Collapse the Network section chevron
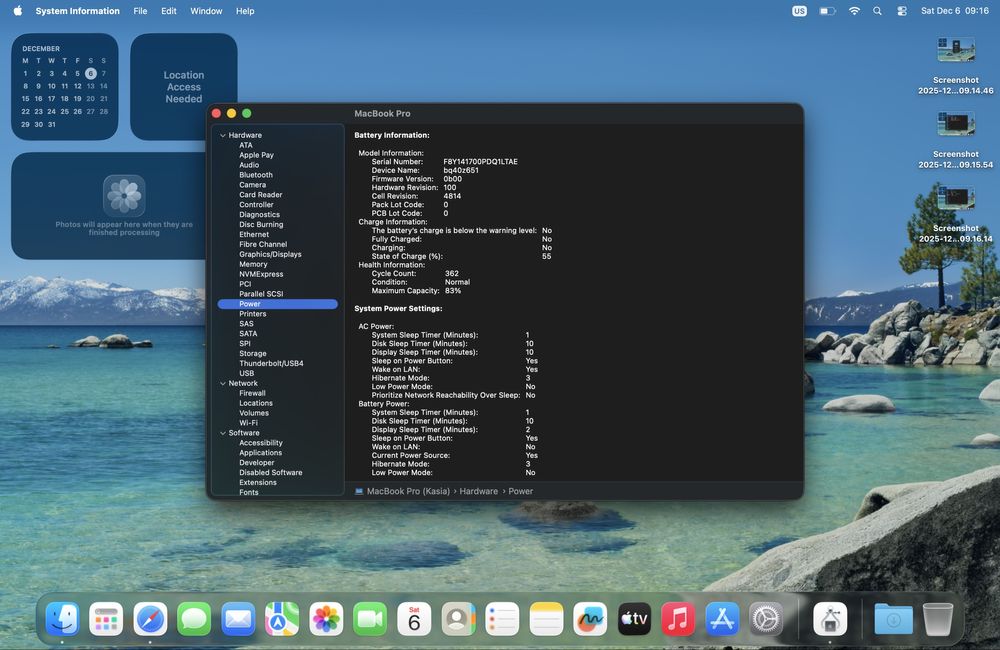This screenshot has width=1000, height=650. 223,383
